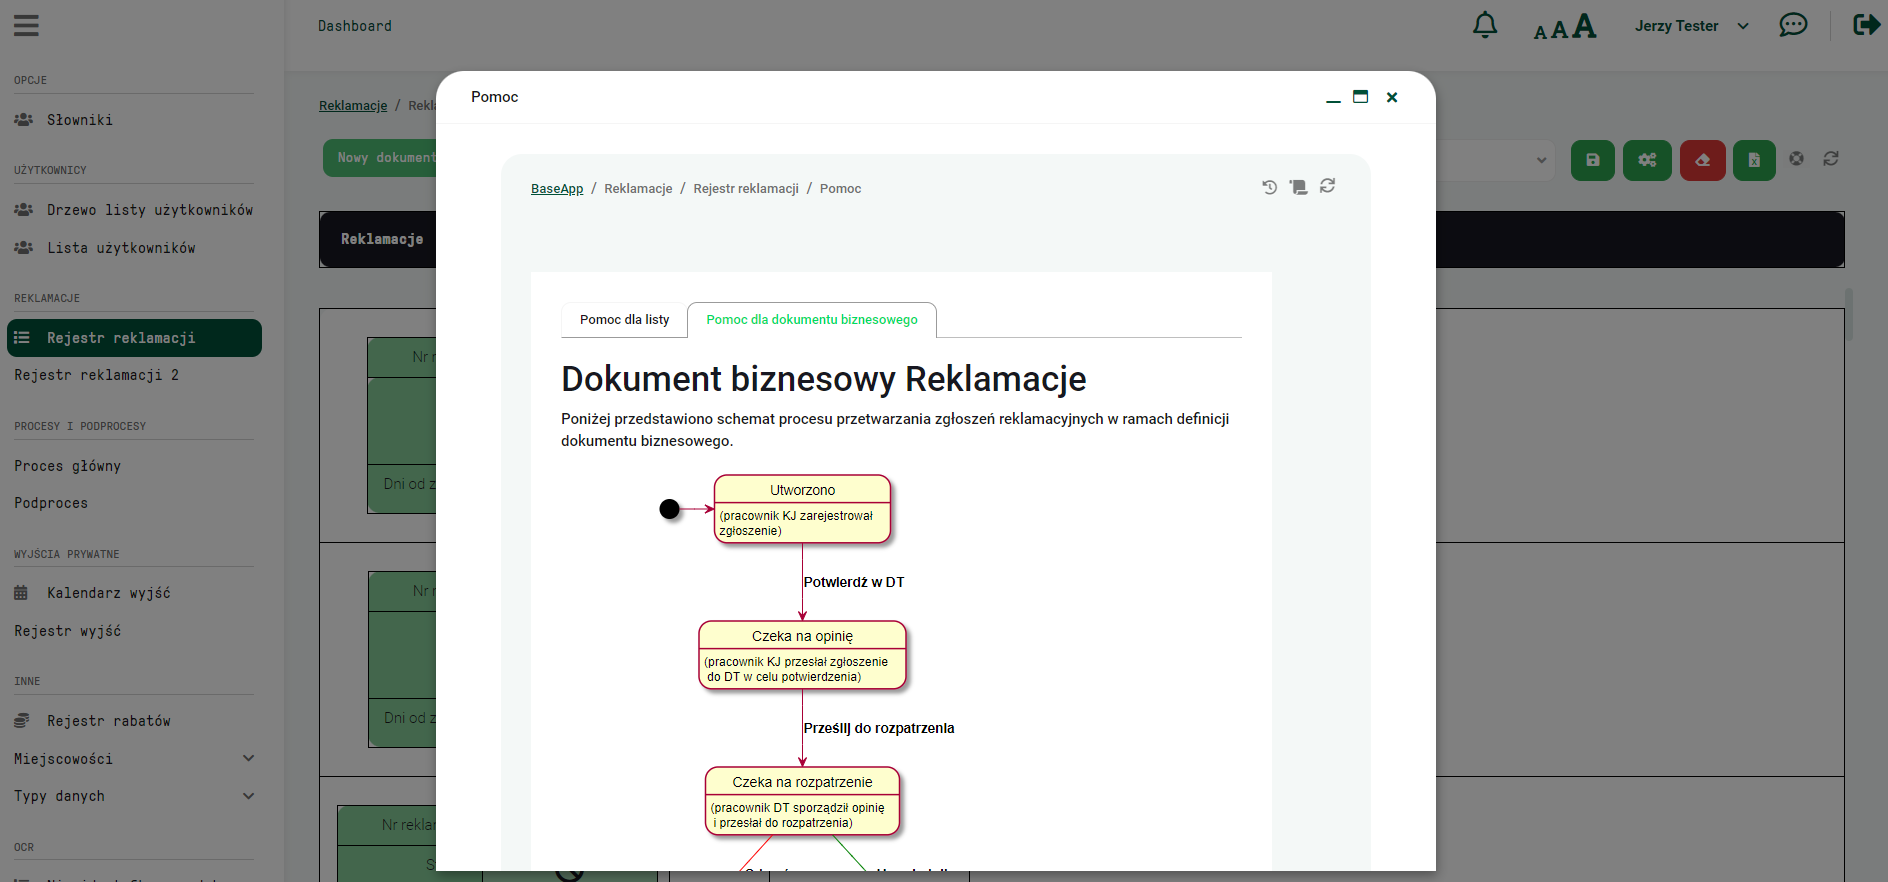Screen dimensions: 1888x882
Task: Select the largest font size A
Action: point(1584,26)
